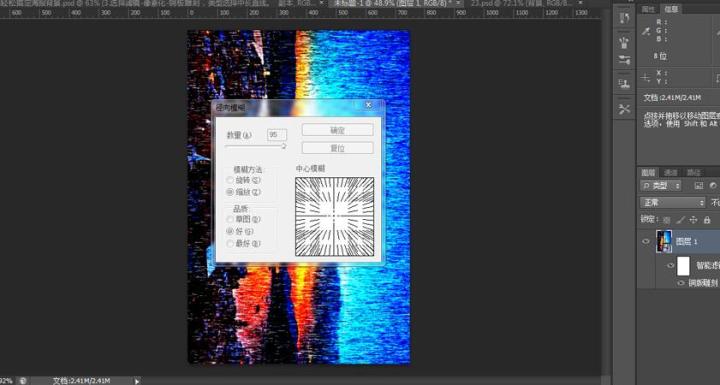720x385 pixels.
Task: Open the Brush Presets panel icon
Action: [624, 43]
